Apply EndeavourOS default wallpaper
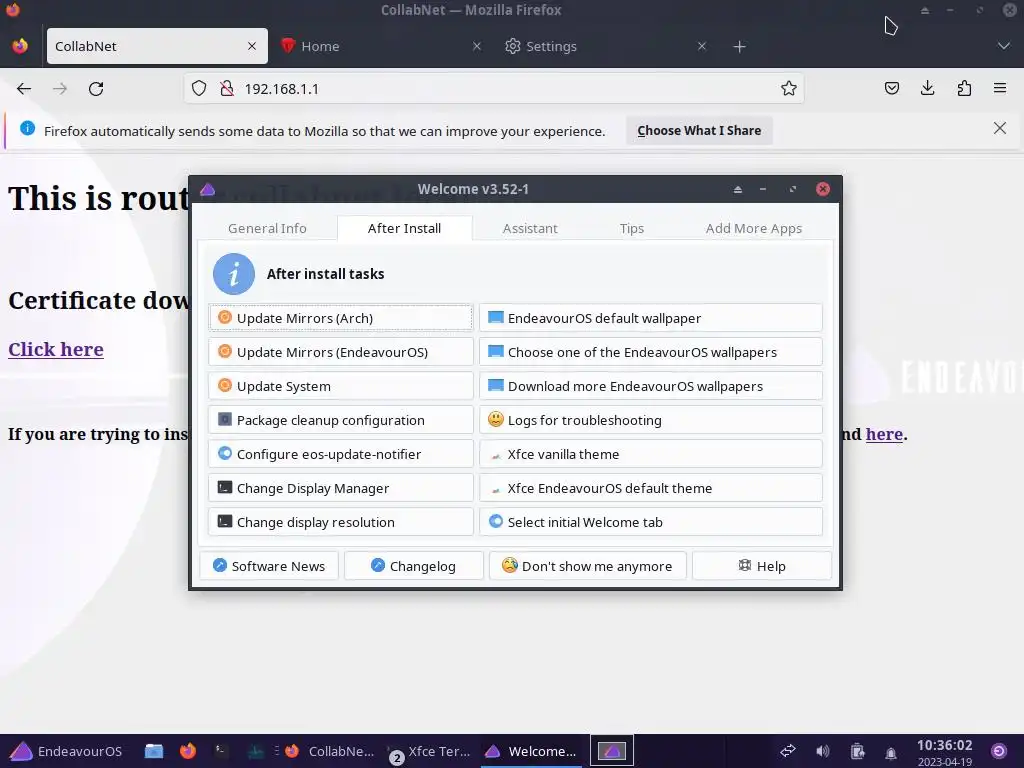 click(x=650, y=318)
